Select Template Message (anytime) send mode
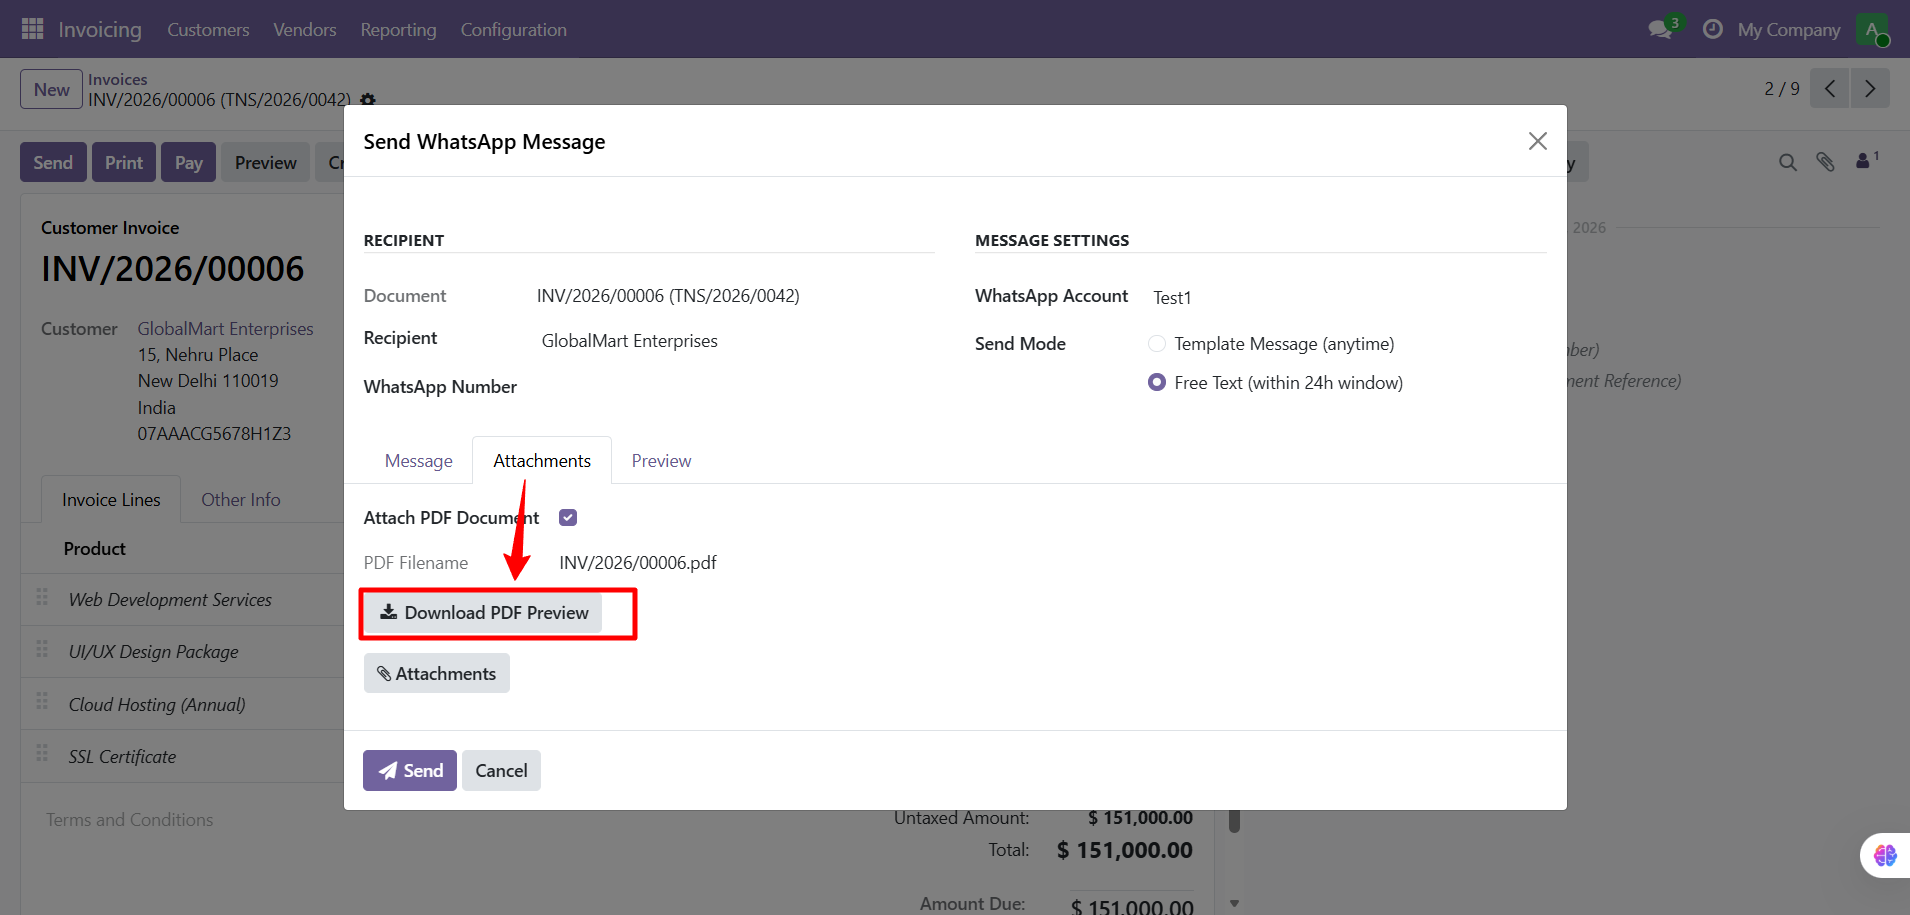Image resolution: width=1910 pixels, height=915 pixels. 1157,344
